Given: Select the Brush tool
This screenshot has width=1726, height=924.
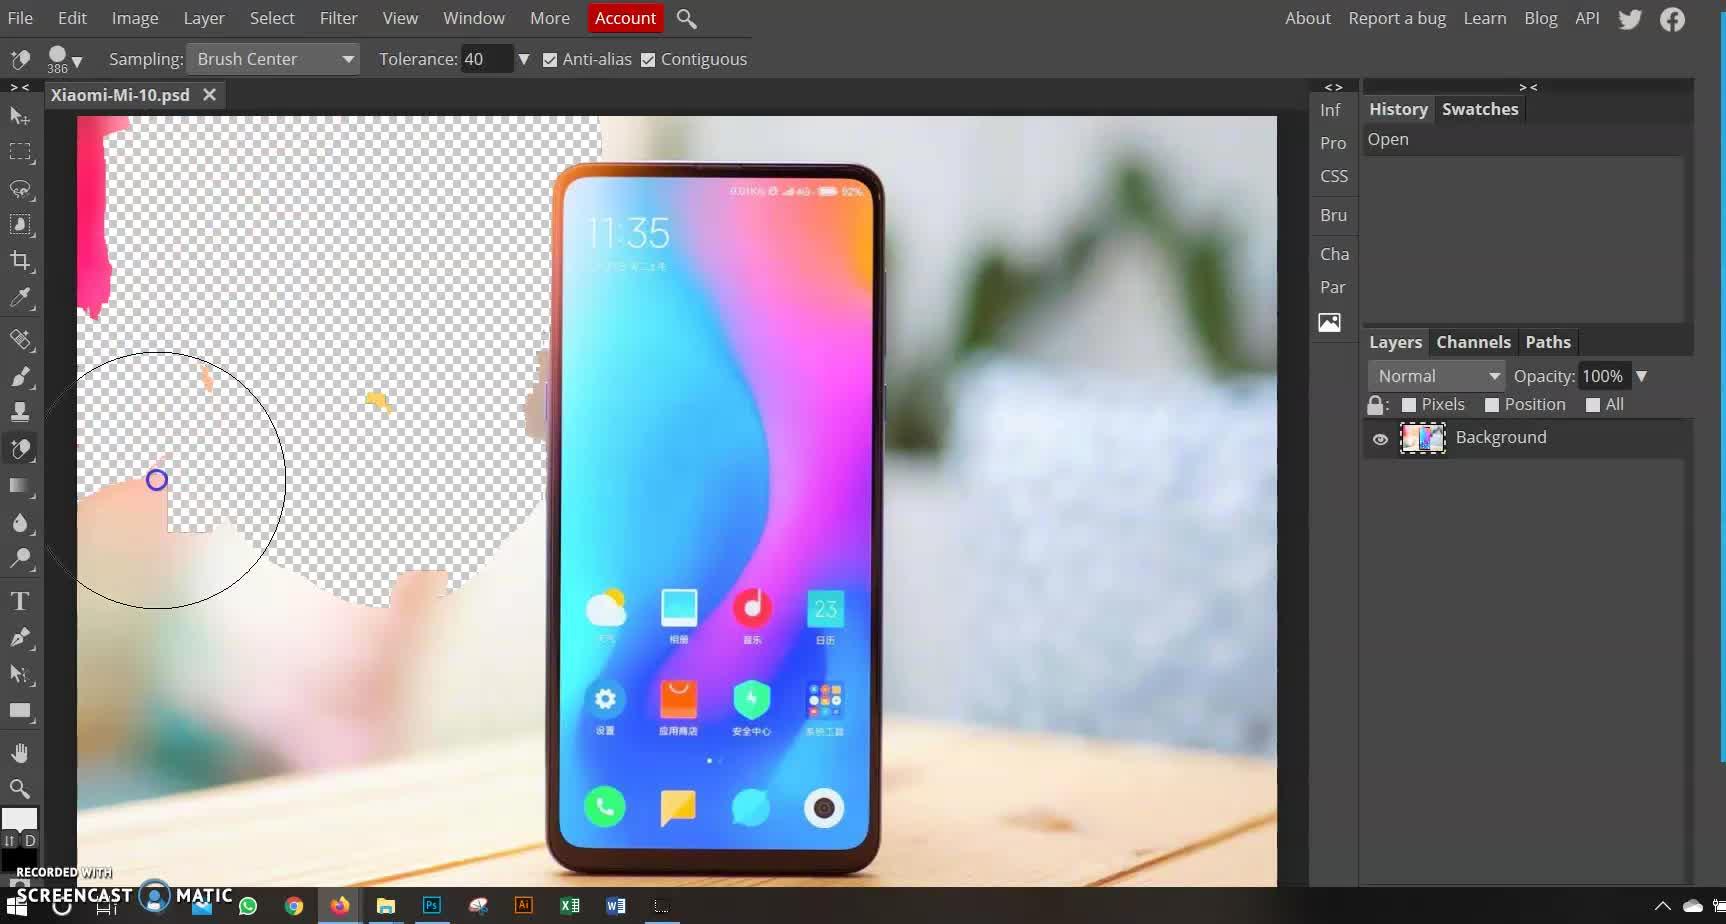Looking at the screenshot, I should 19,376.
